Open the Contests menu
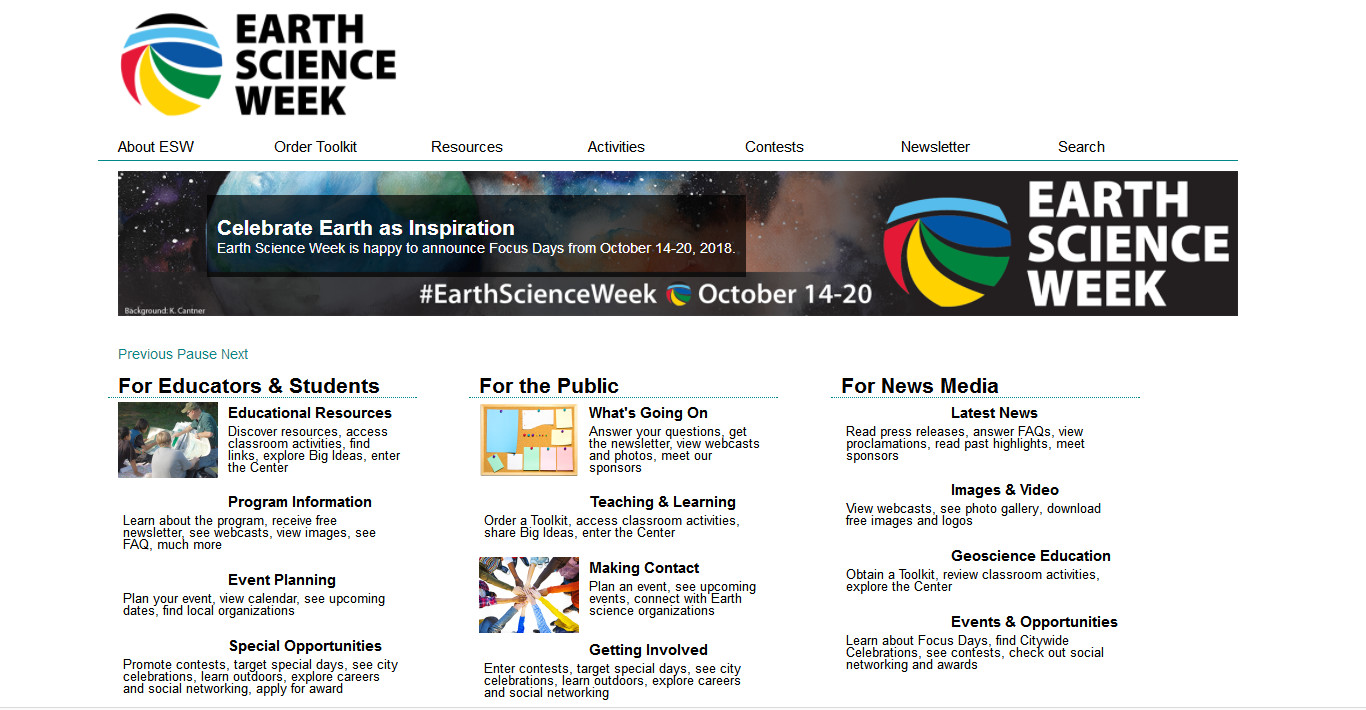This screenshot has height=710, width=1366. [774, 147]
